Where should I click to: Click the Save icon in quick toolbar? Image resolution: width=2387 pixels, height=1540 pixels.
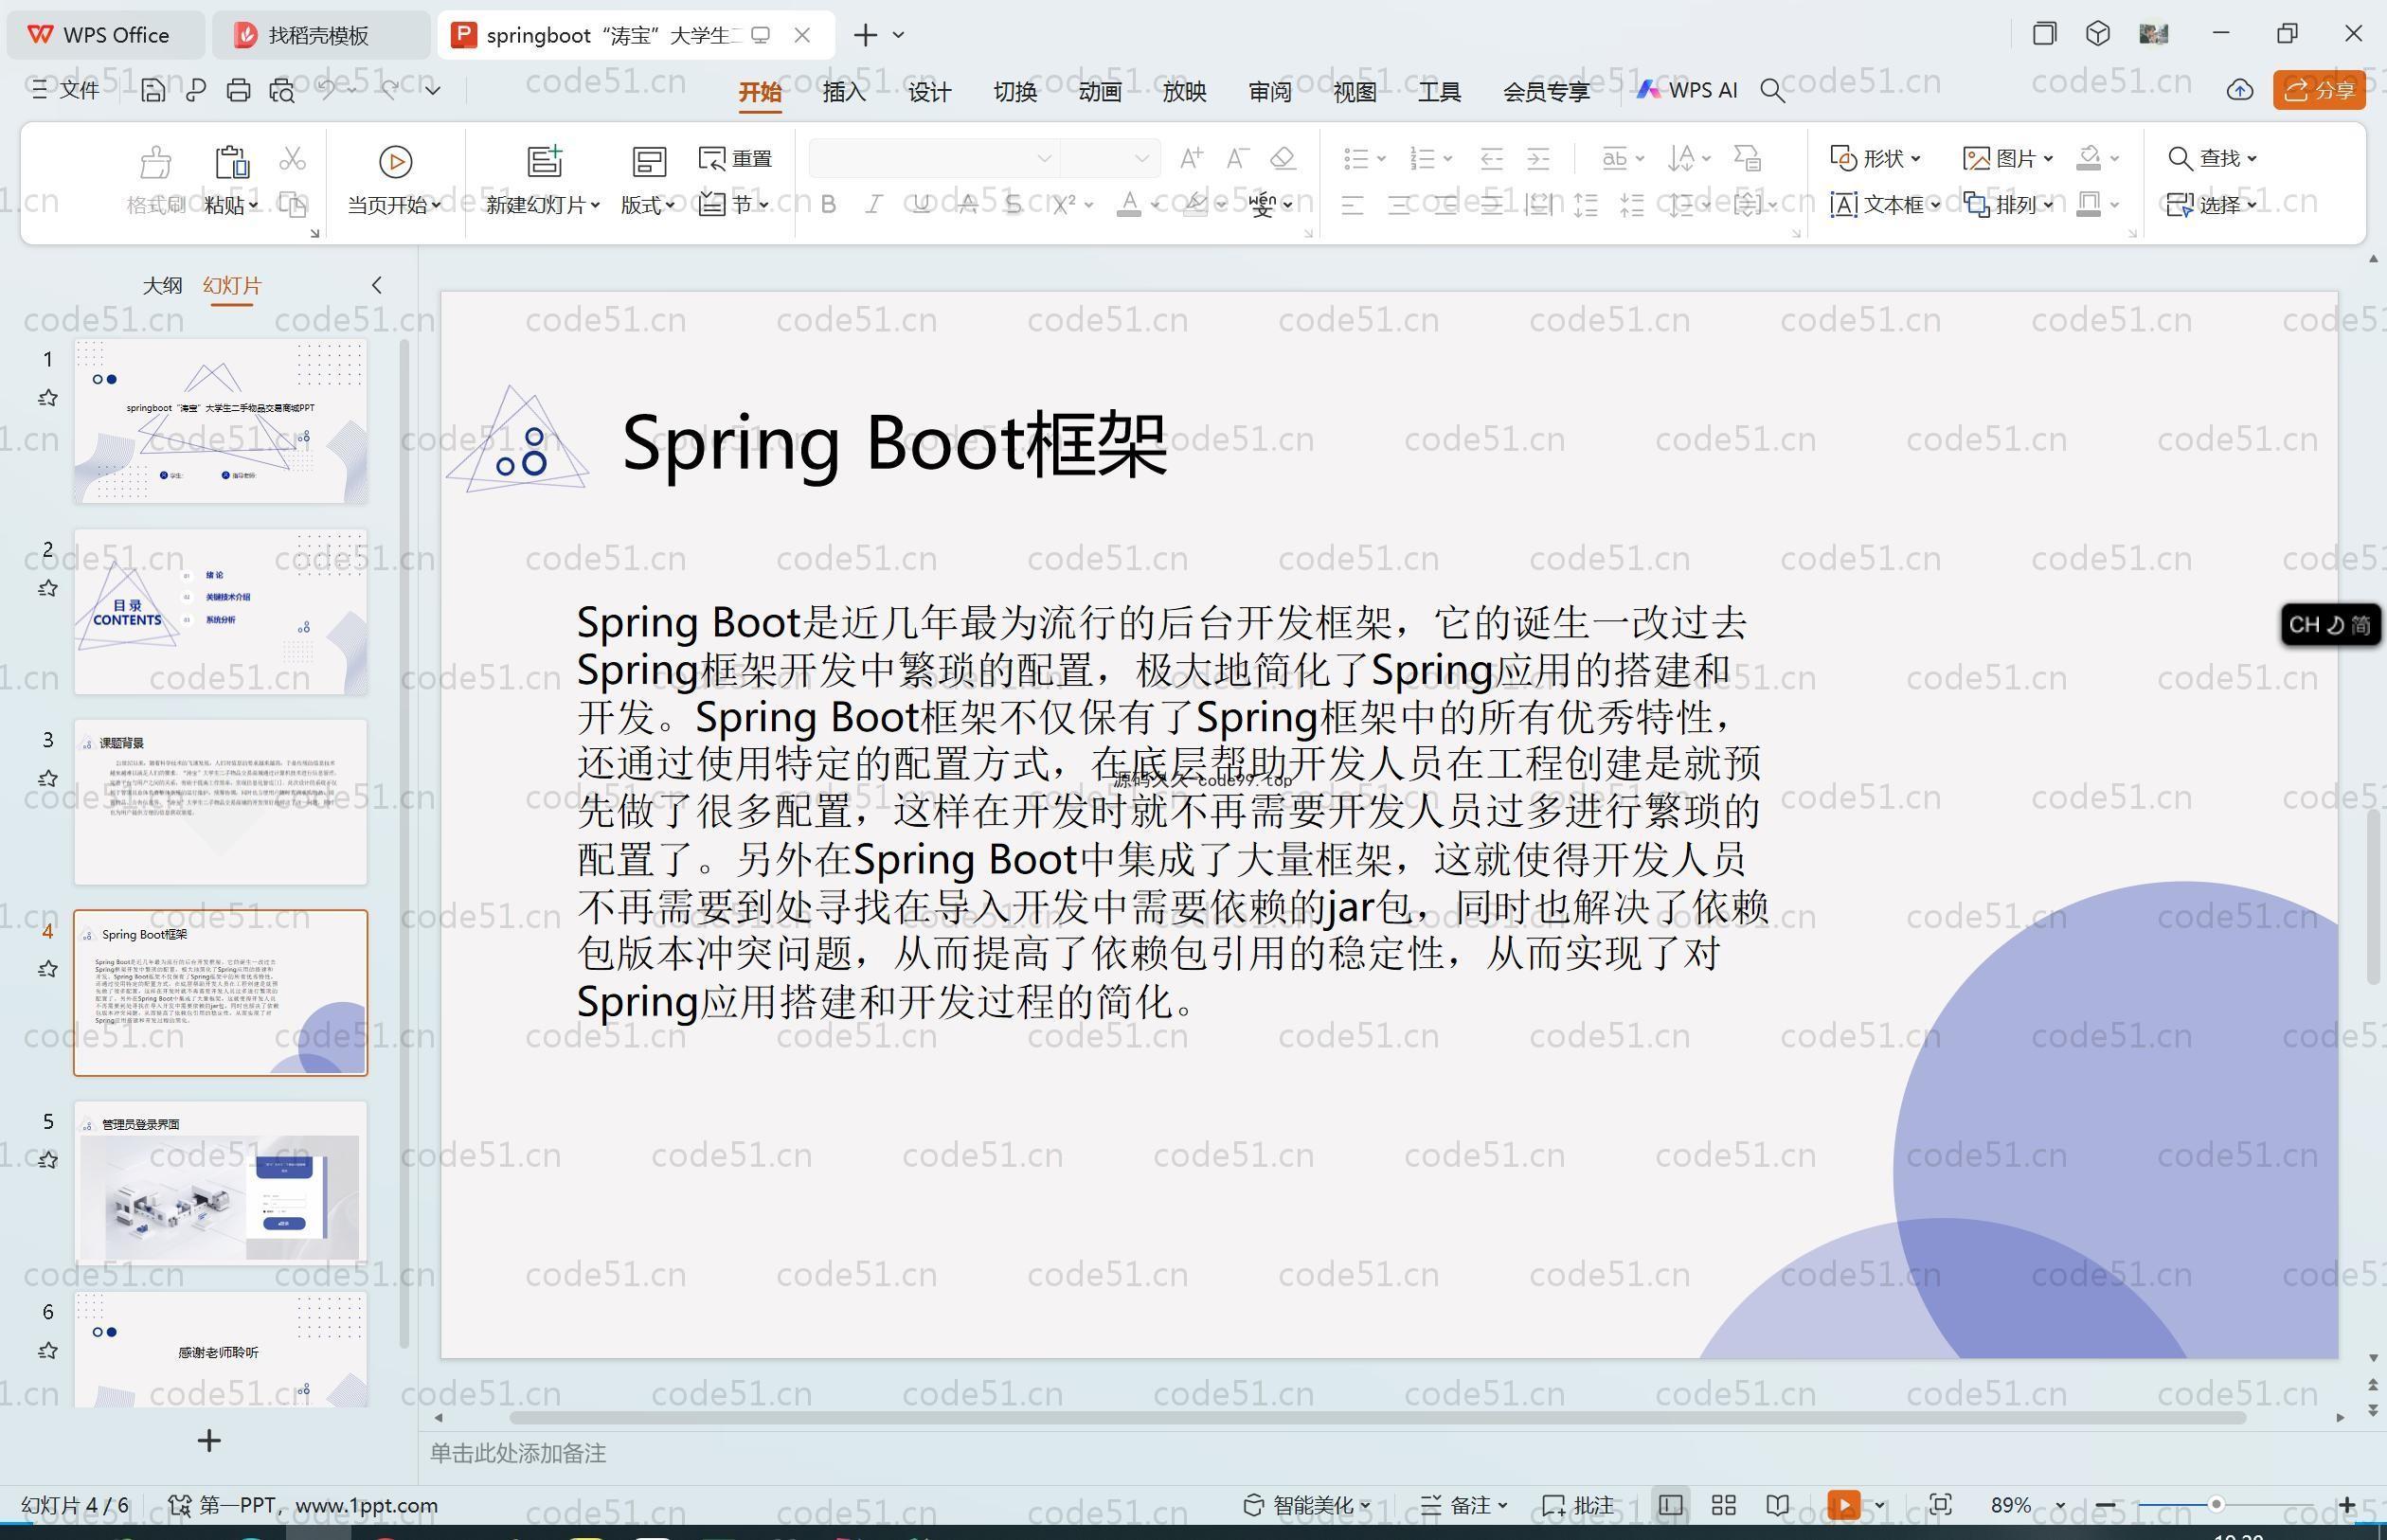pyautogui.click(x=153, y=90)
